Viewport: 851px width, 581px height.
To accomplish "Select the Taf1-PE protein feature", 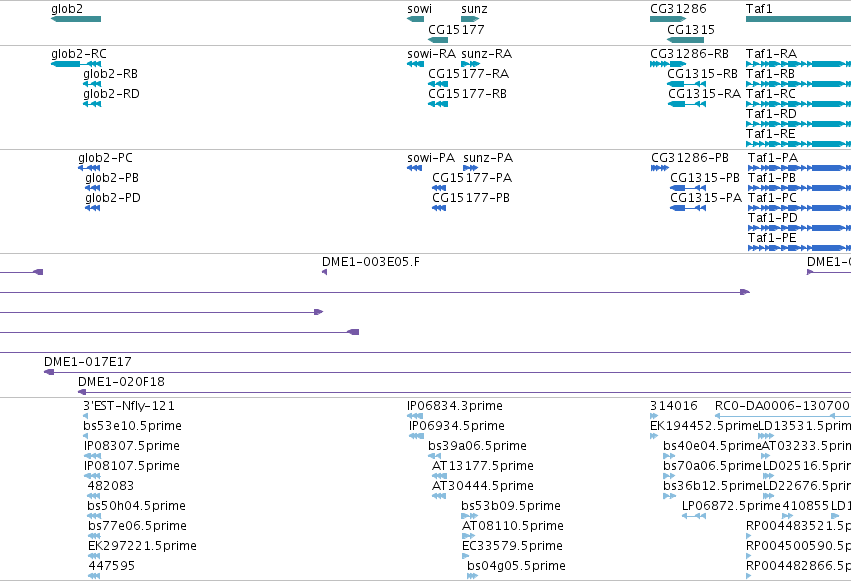I will (772, 239).
